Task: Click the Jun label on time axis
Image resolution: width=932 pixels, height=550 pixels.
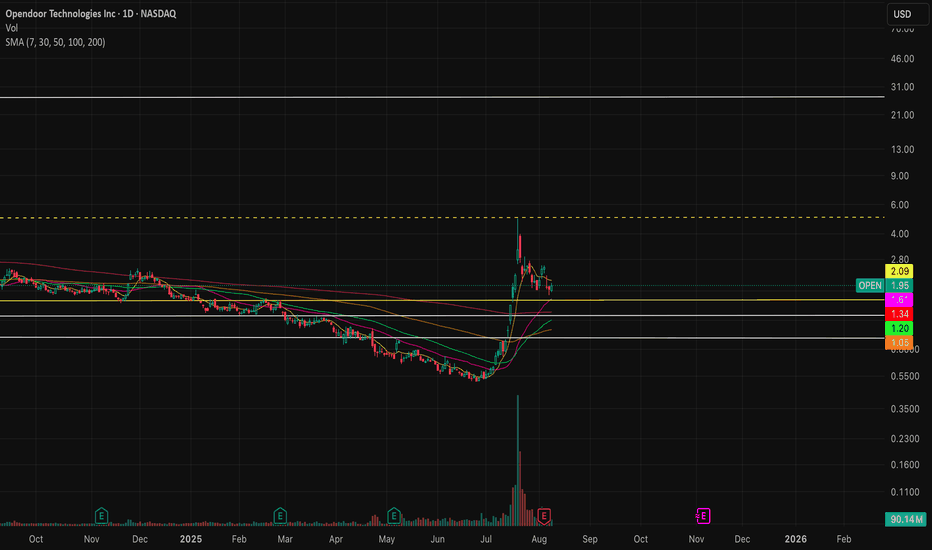Action: pyautogui.click(x=437, y=539)
